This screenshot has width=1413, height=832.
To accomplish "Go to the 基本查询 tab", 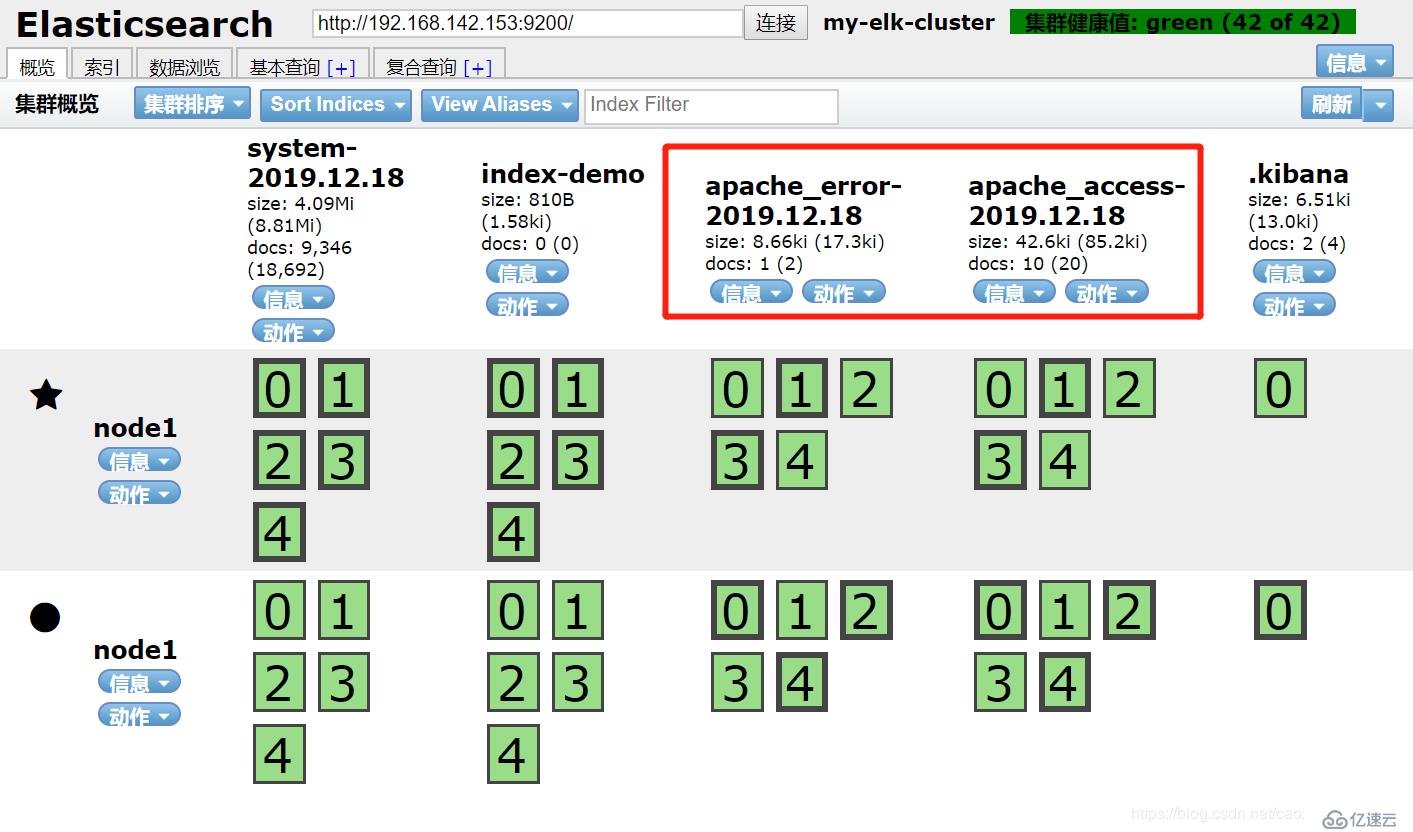I will tap(285, 66).
